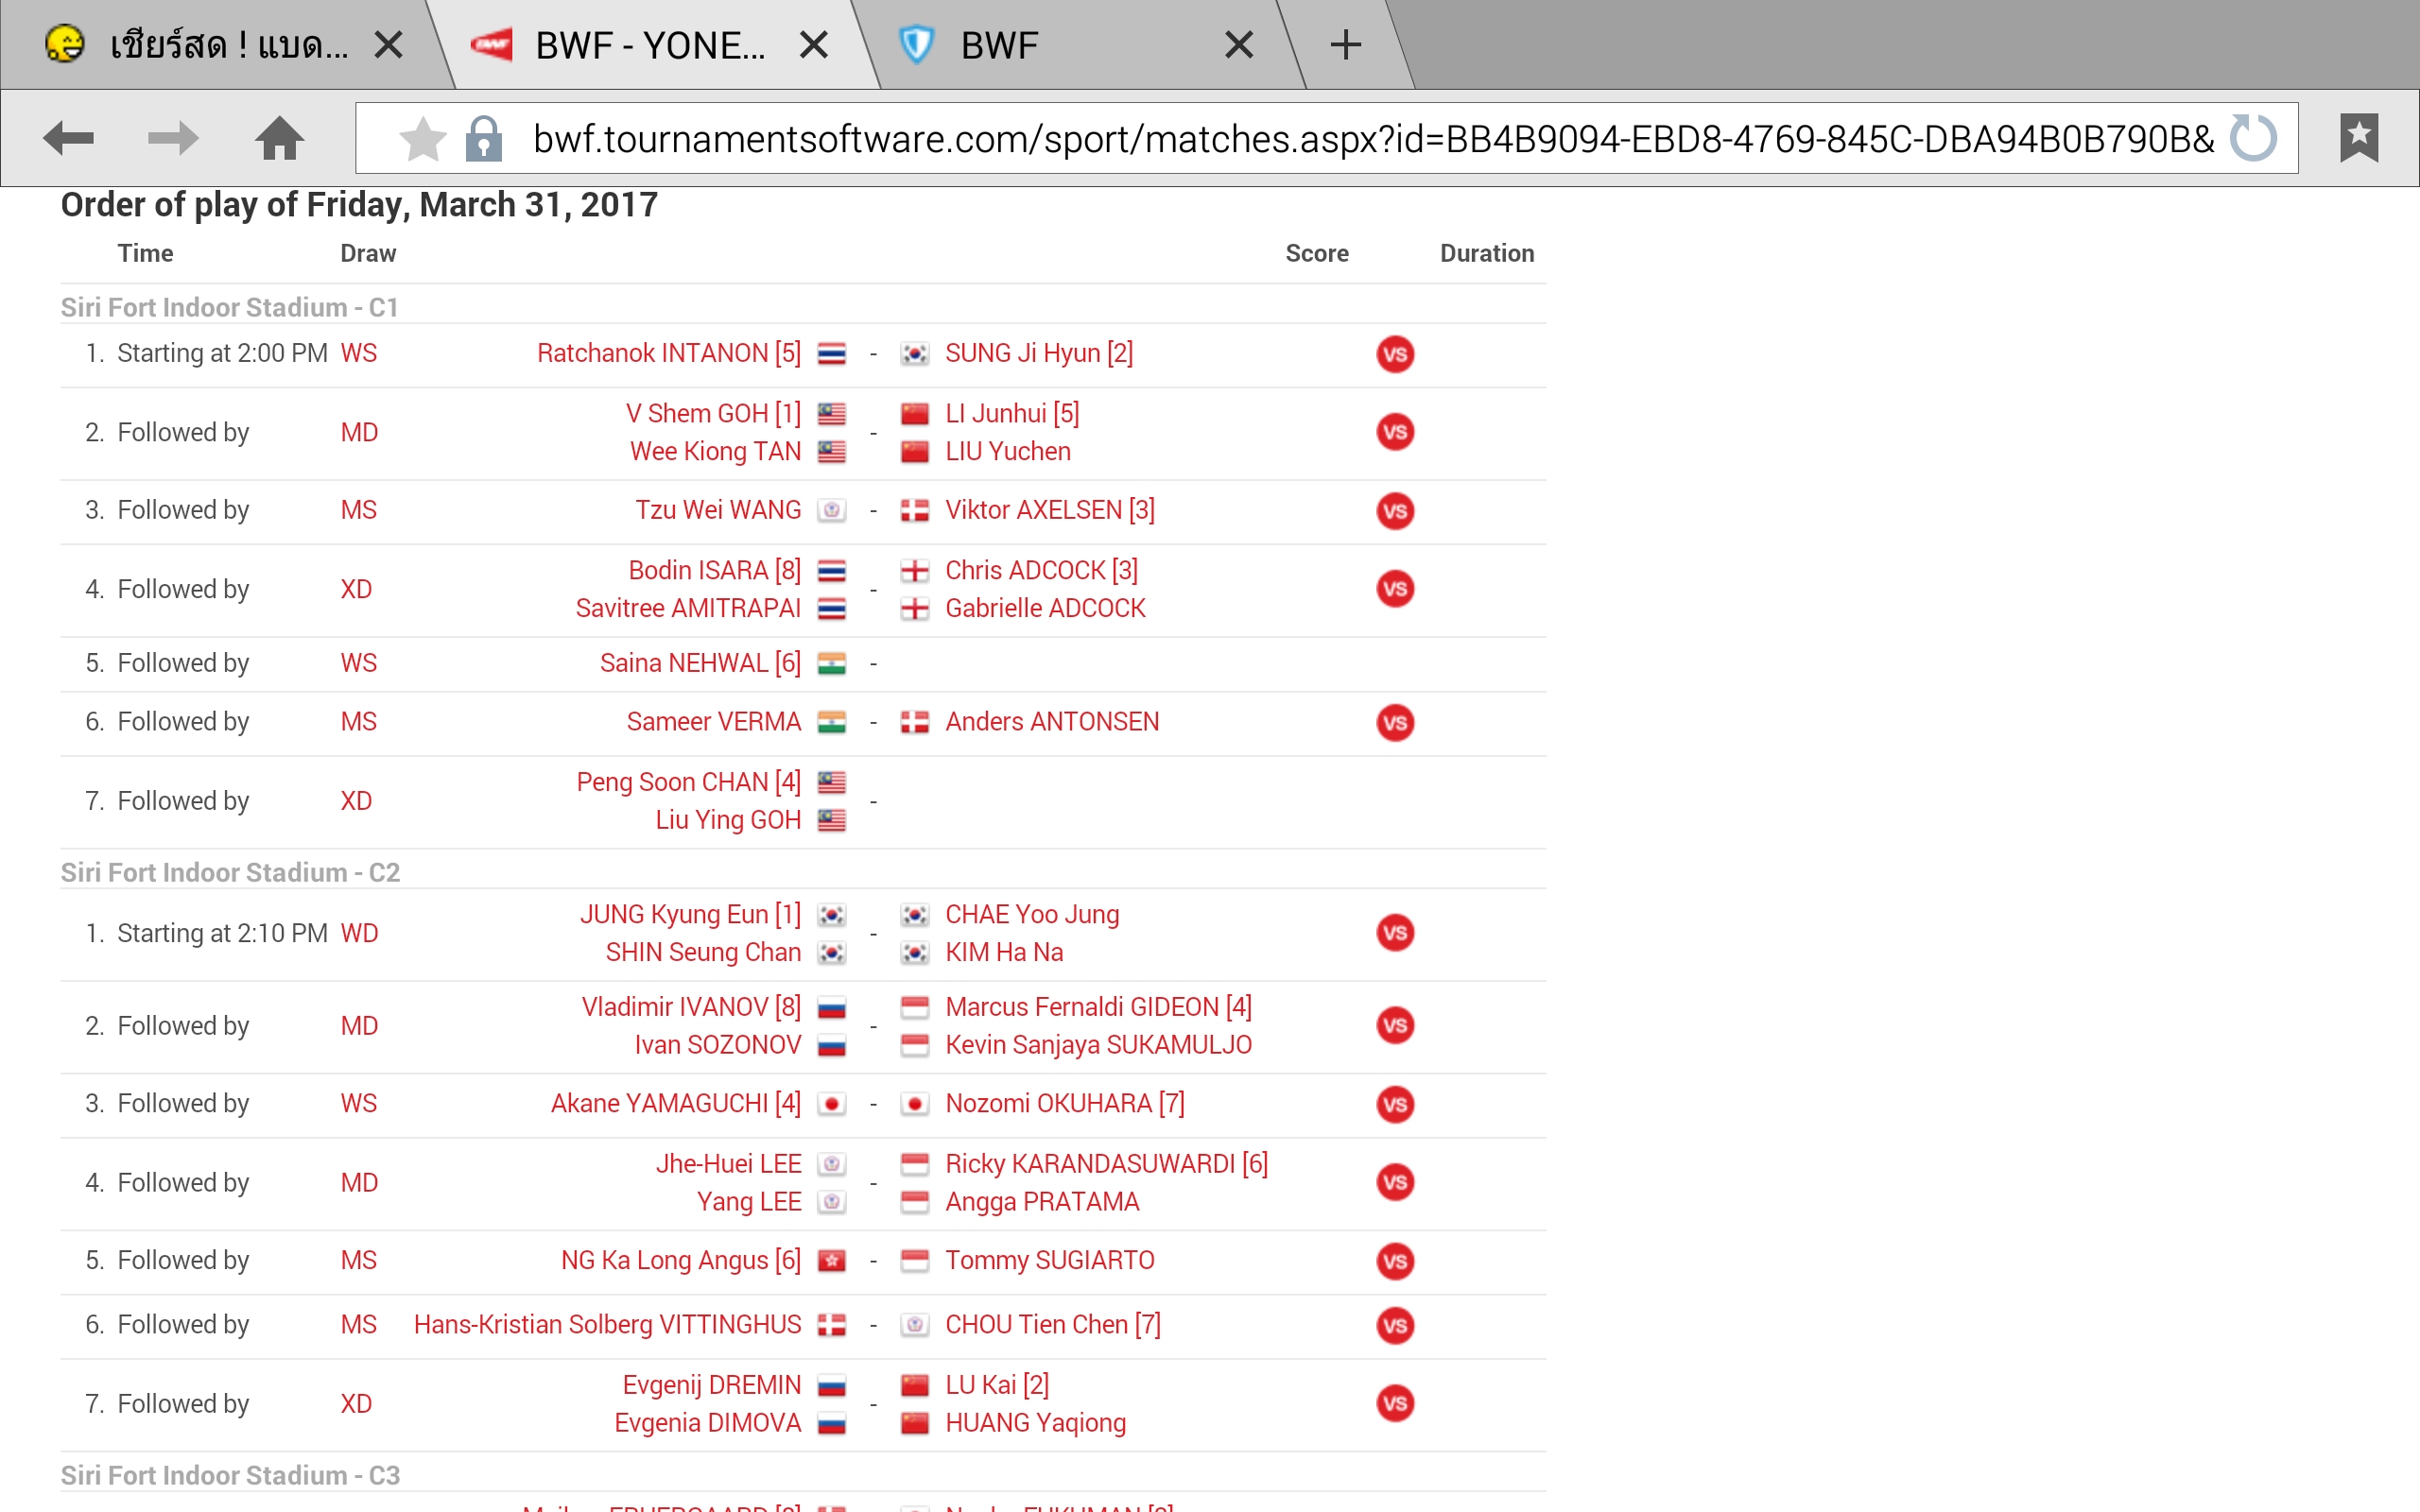The height and width of the screenshot is (1512, 2420).
Task: Click the browser forward arrow
Action: [172, 138]
